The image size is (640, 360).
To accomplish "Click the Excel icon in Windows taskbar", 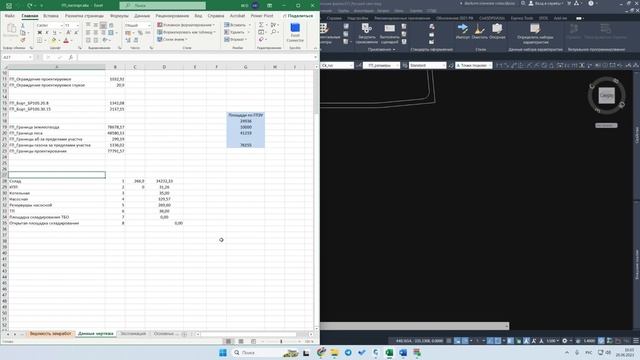I will [x=389, y=353].
